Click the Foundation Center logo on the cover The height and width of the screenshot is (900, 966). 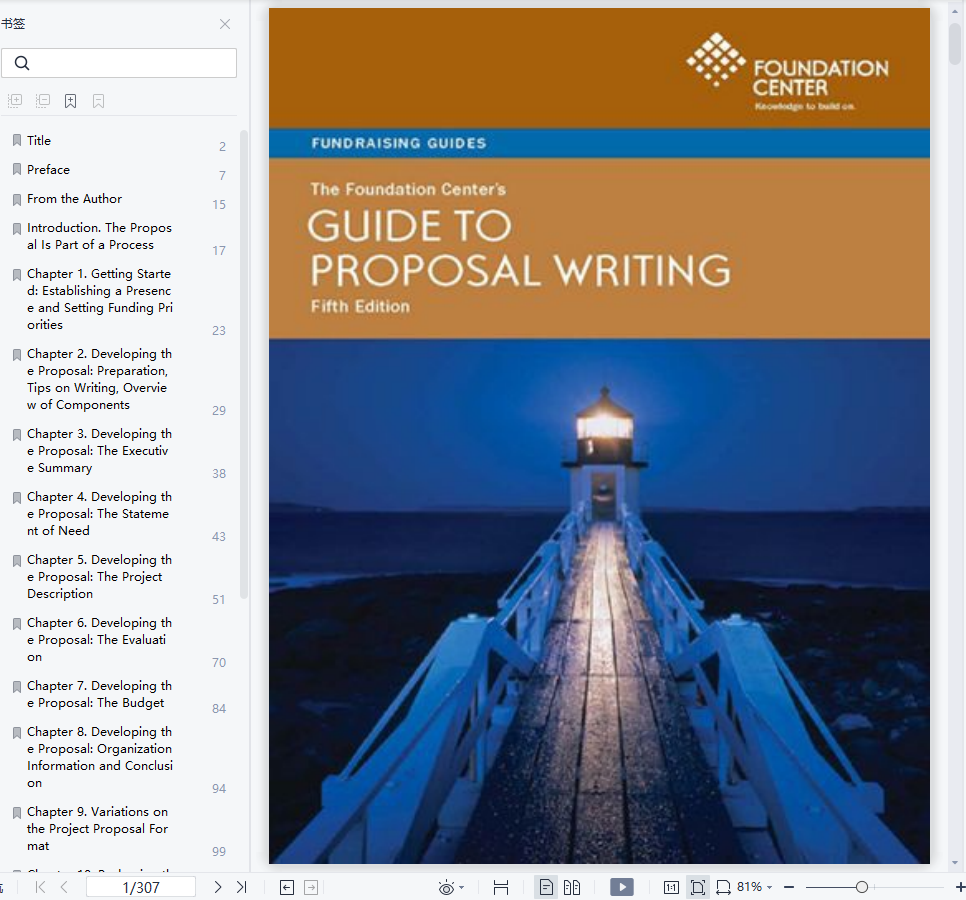pyautogui.click(x=787, y=72)
